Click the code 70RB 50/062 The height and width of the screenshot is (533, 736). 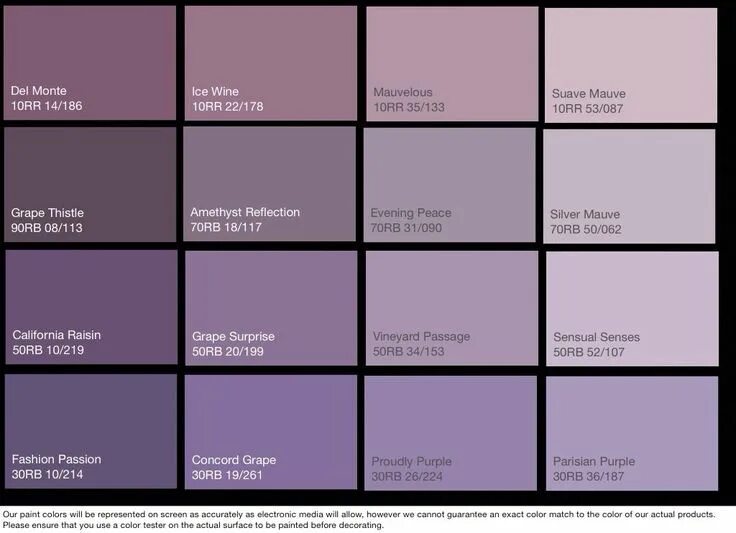[x=586, y=230]
